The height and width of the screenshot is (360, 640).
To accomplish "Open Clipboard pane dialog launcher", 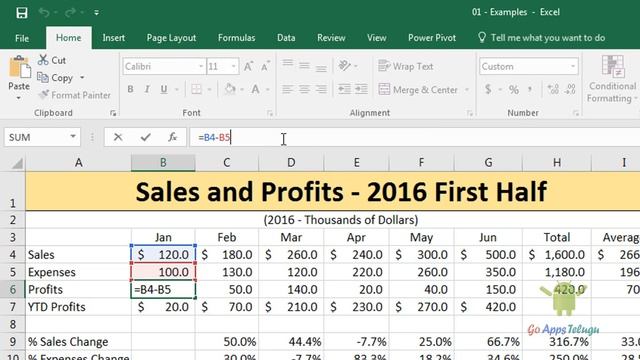I will tap(113, 113).
